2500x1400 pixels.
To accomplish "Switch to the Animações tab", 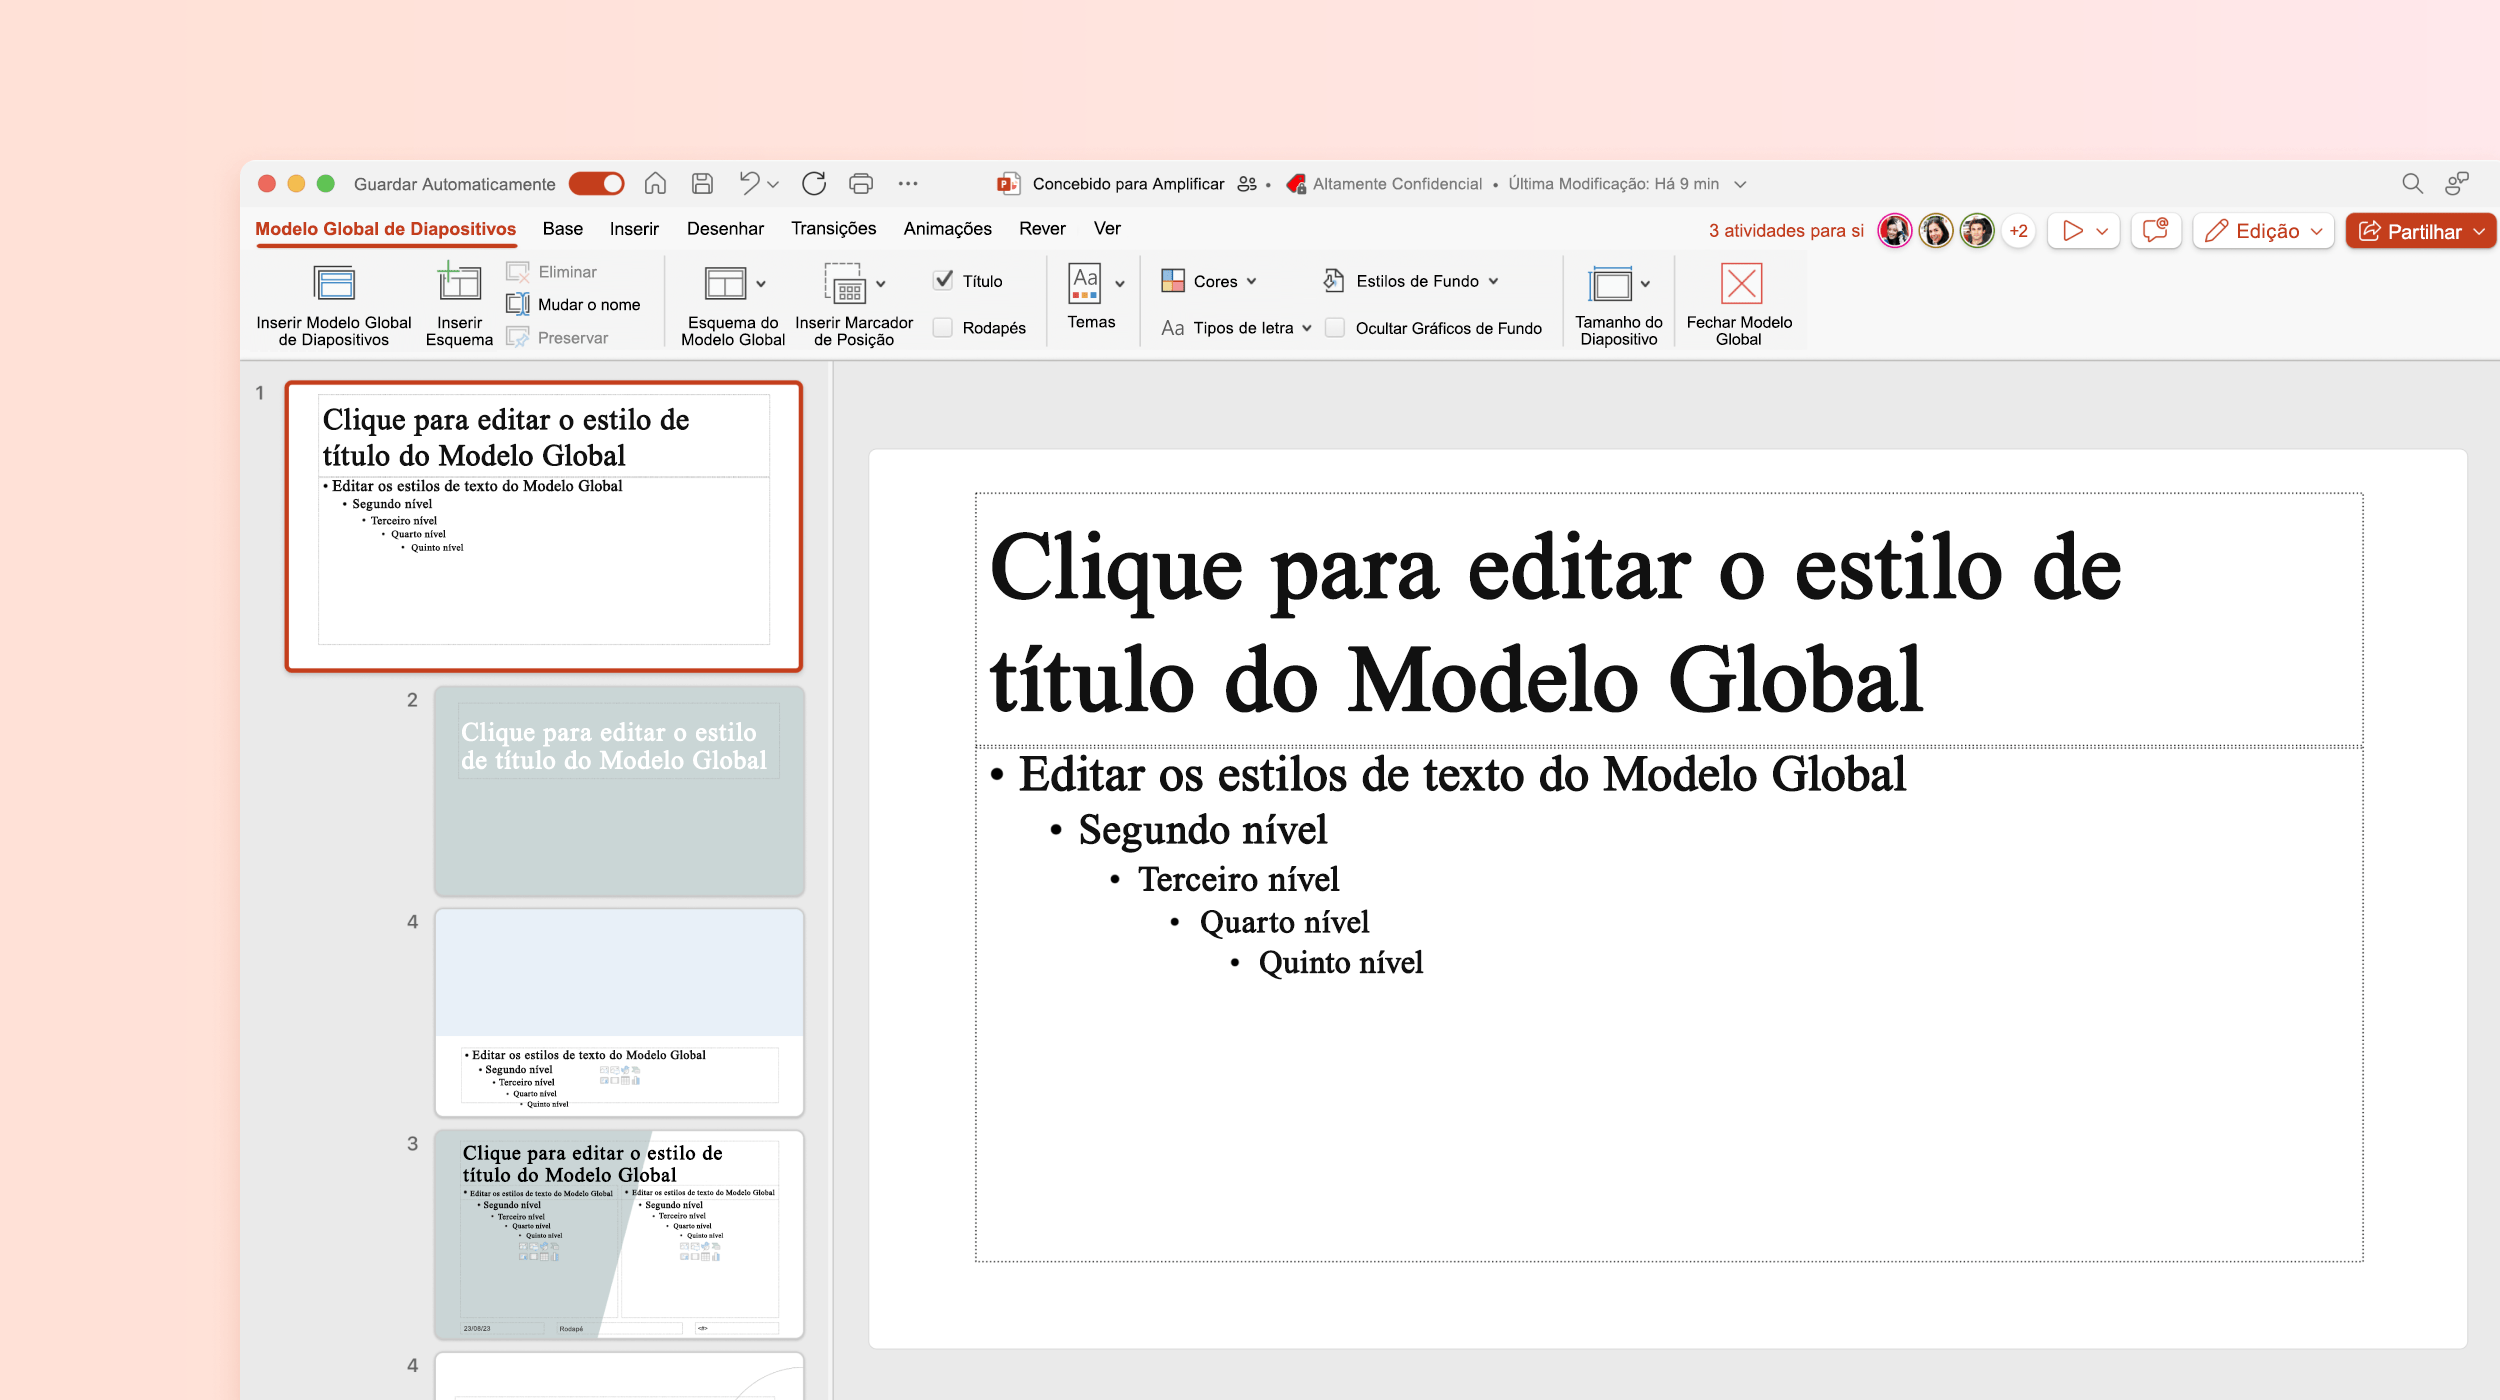I will pyautogui.click(x=947, y=229).
